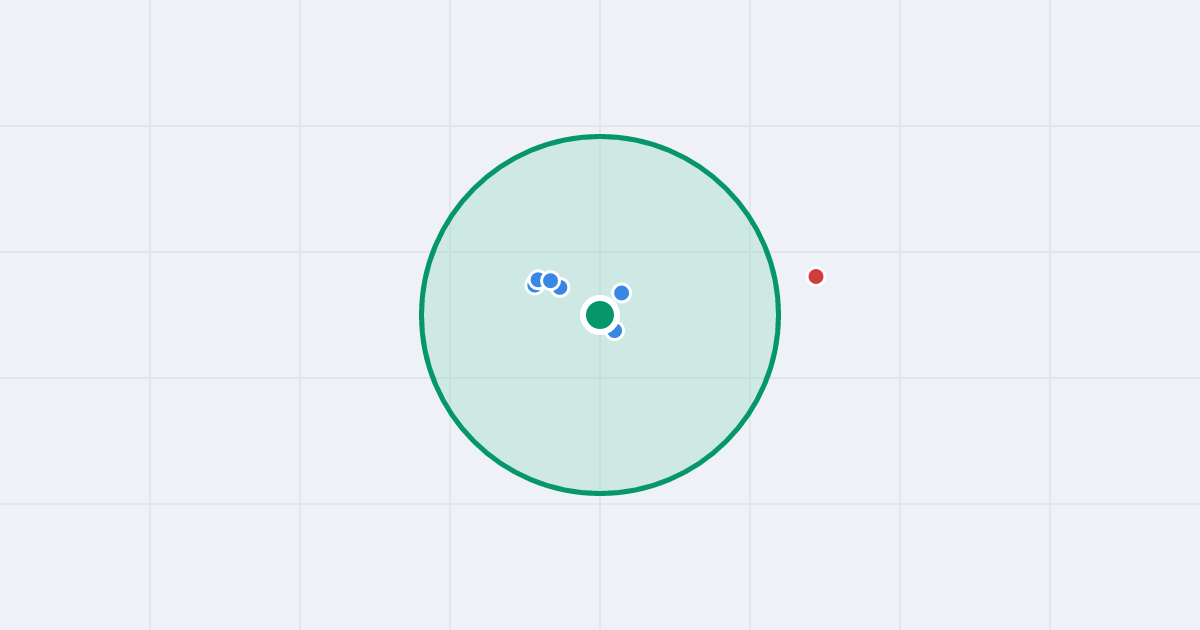Select the large green center marker

click(x=600, y=315)
